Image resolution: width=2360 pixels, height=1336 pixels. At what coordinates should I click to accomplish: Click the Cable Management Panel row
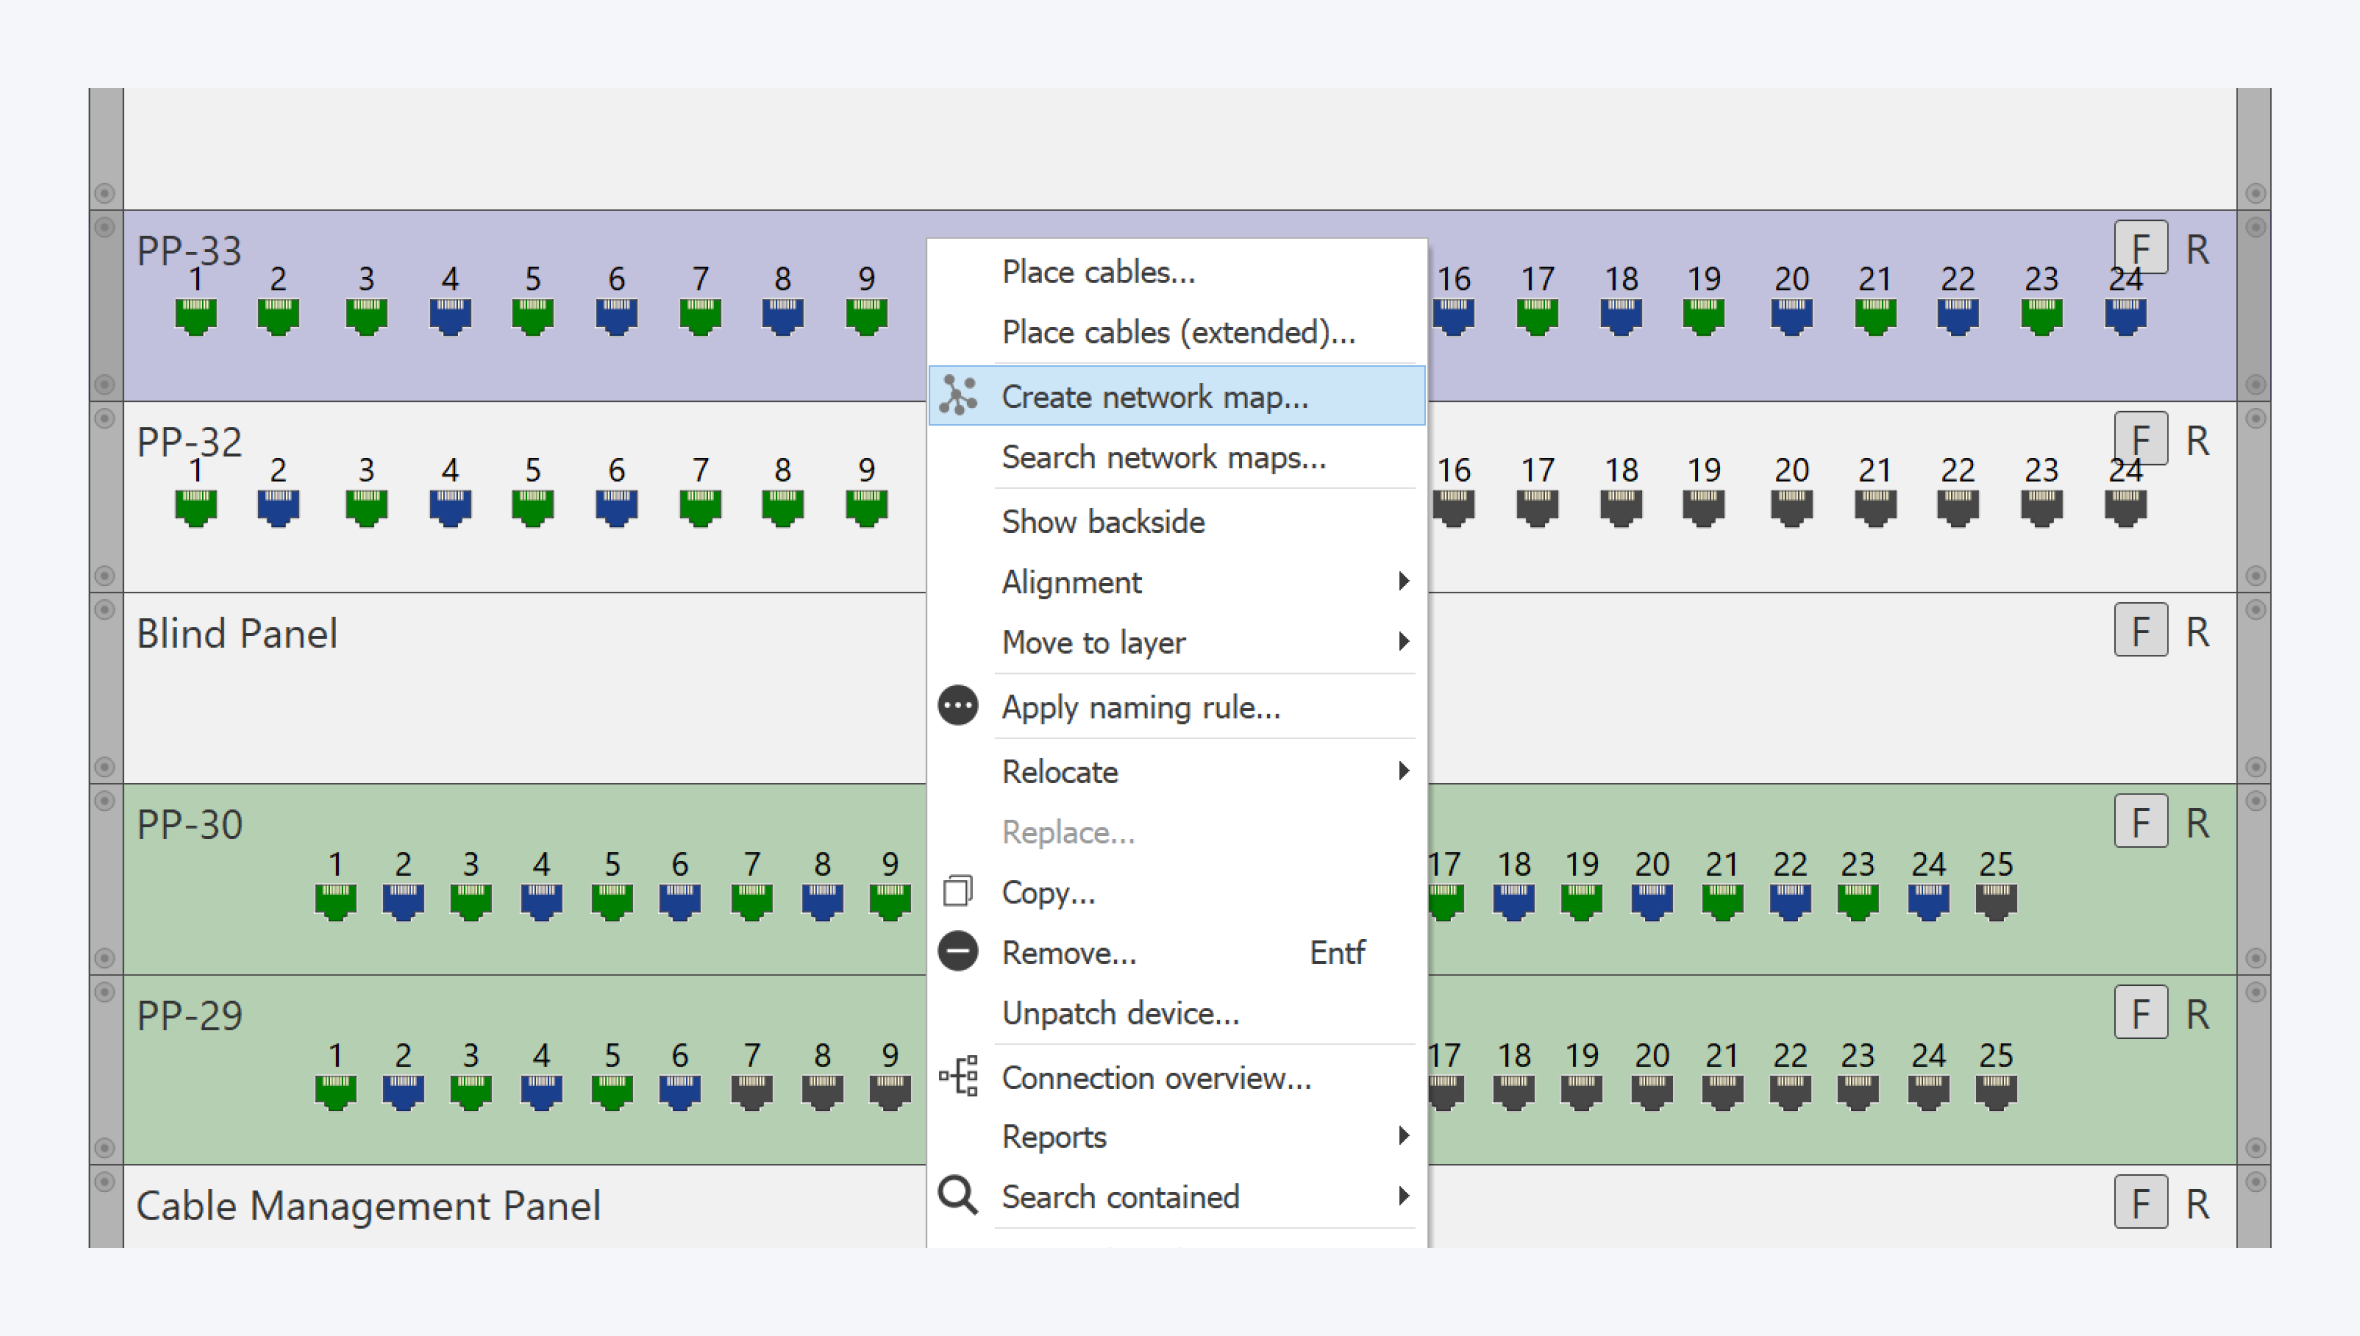tap(368, 1205)
